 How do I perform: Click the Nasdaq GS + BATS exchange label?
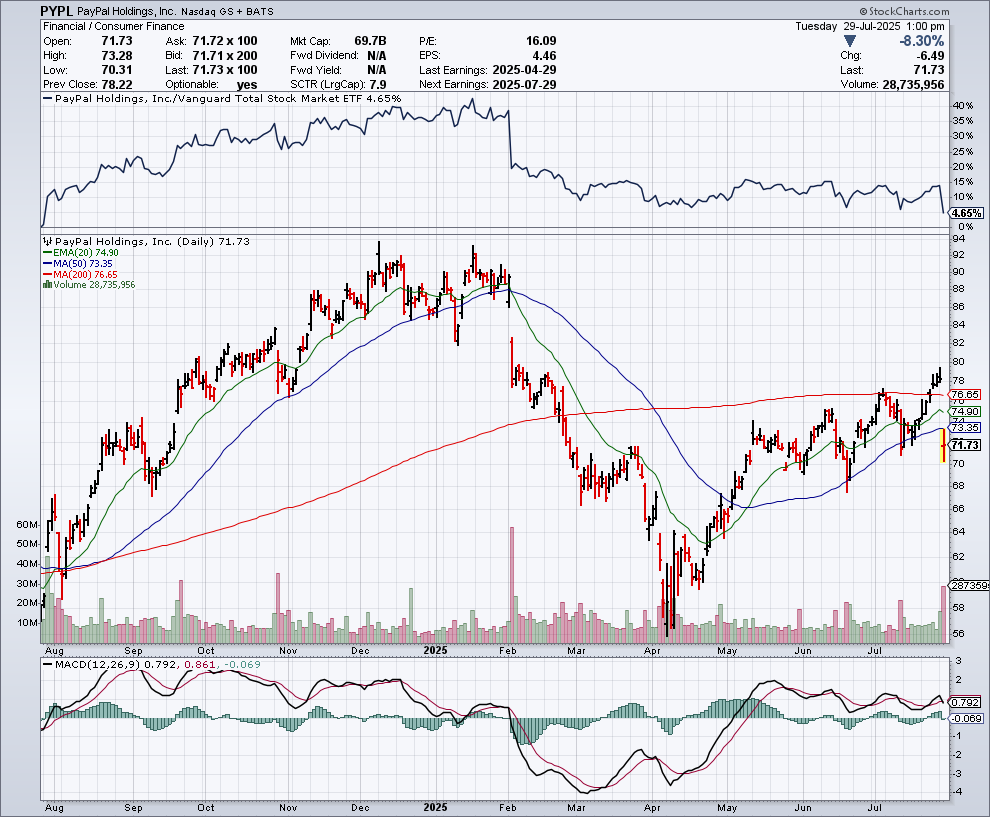(227, 11)
